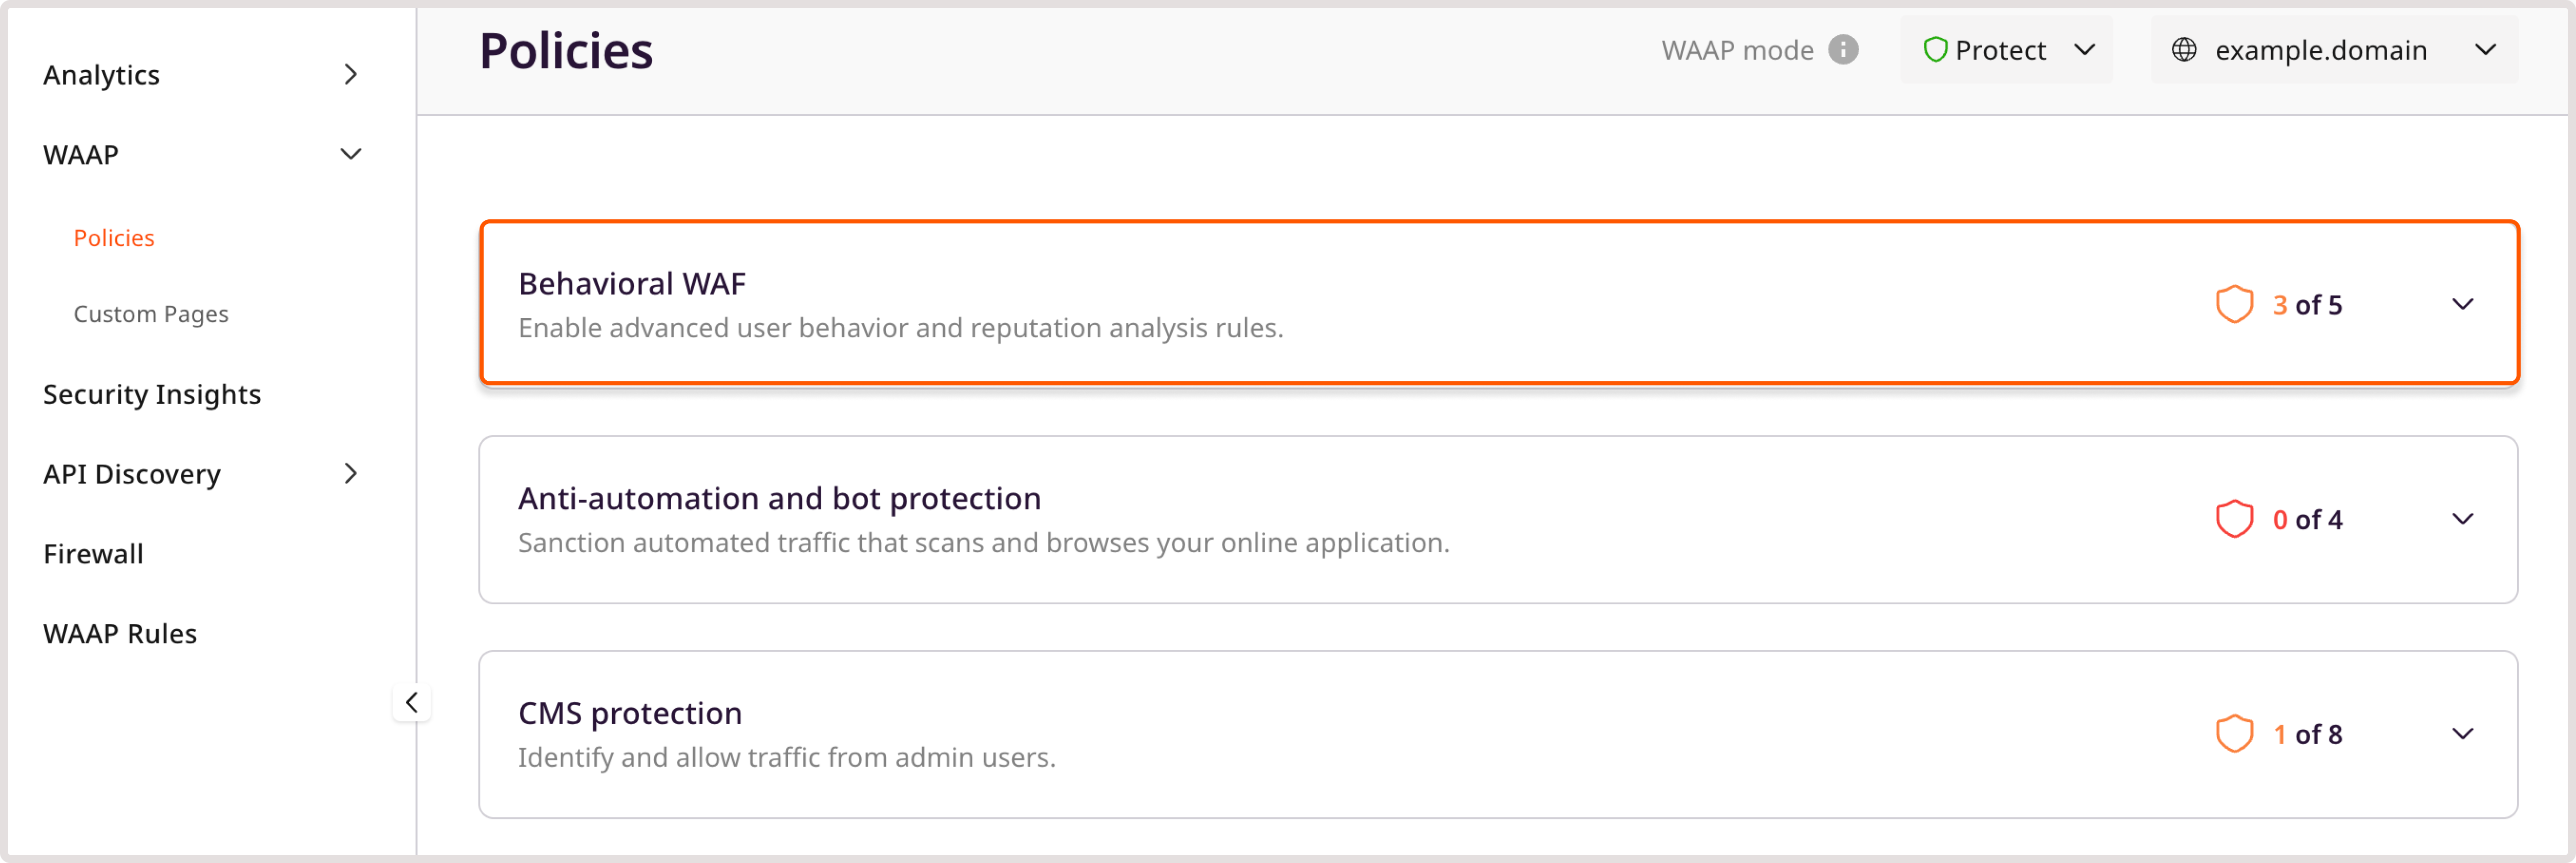
Task: Click the green Protect shield icon
Action: click(1935, 50)
